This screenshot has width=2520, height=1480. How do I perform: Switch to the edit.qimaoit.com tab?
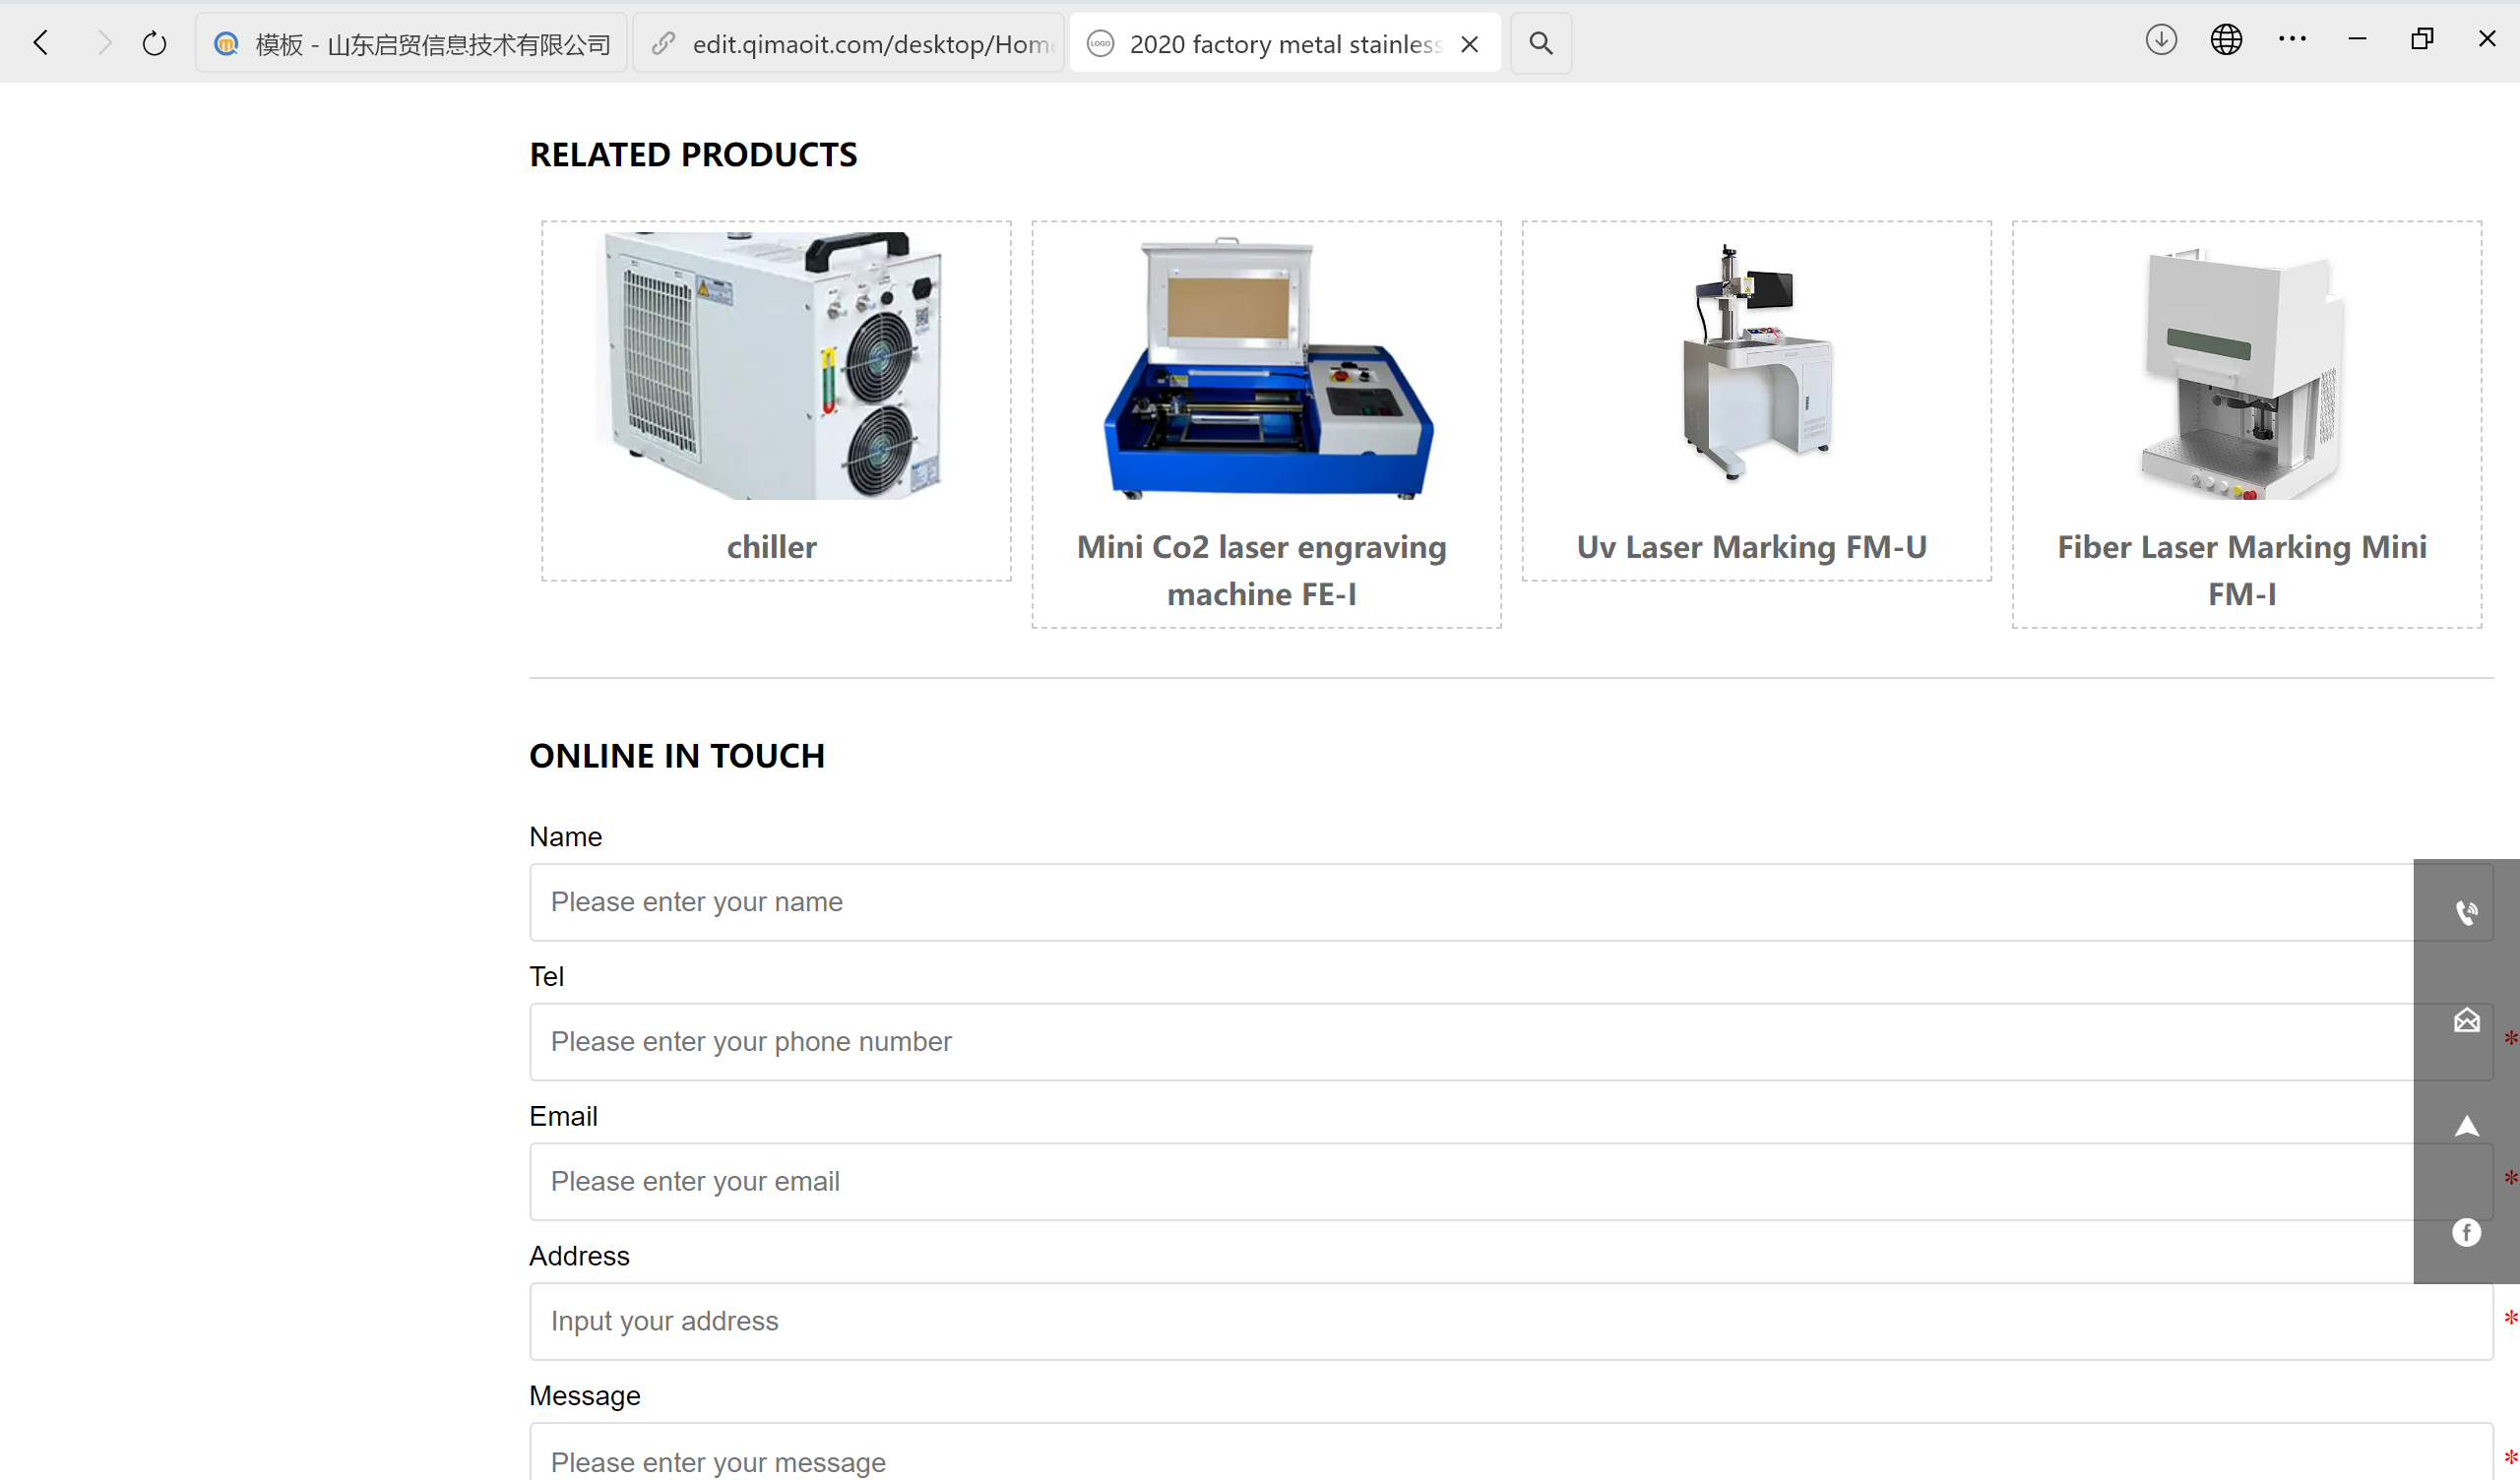pyautogui.click(x=850, y=43)
